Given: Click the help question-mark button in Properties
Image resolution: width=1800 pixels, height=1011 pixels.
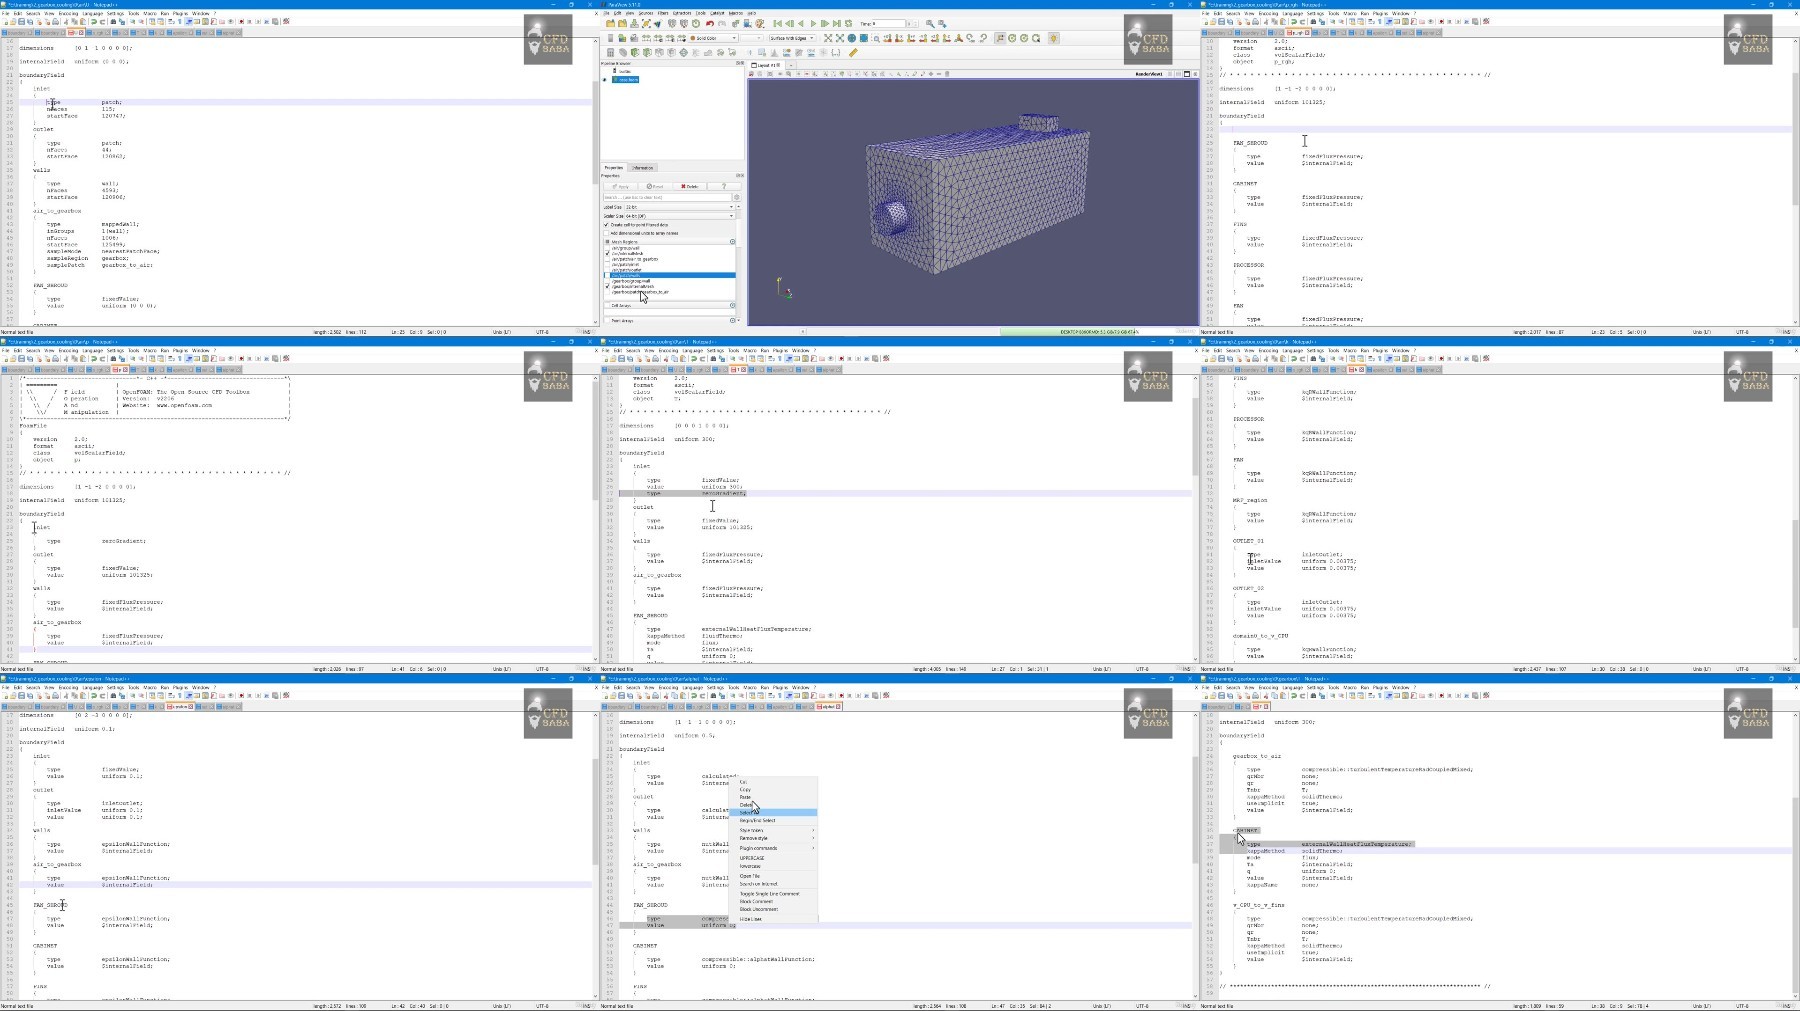Looking at the screenshot, I should tap(724, 186).
